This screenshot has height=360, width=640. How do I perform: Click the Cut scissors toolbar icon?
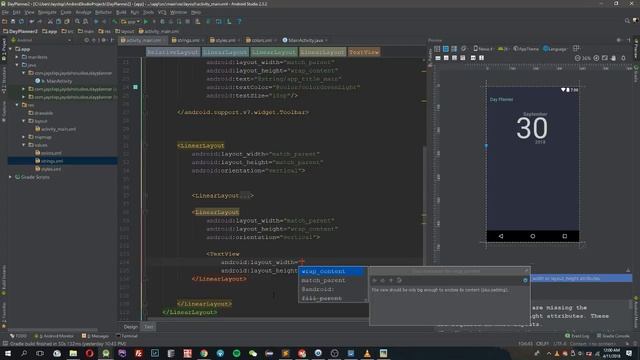pos(50,21)
